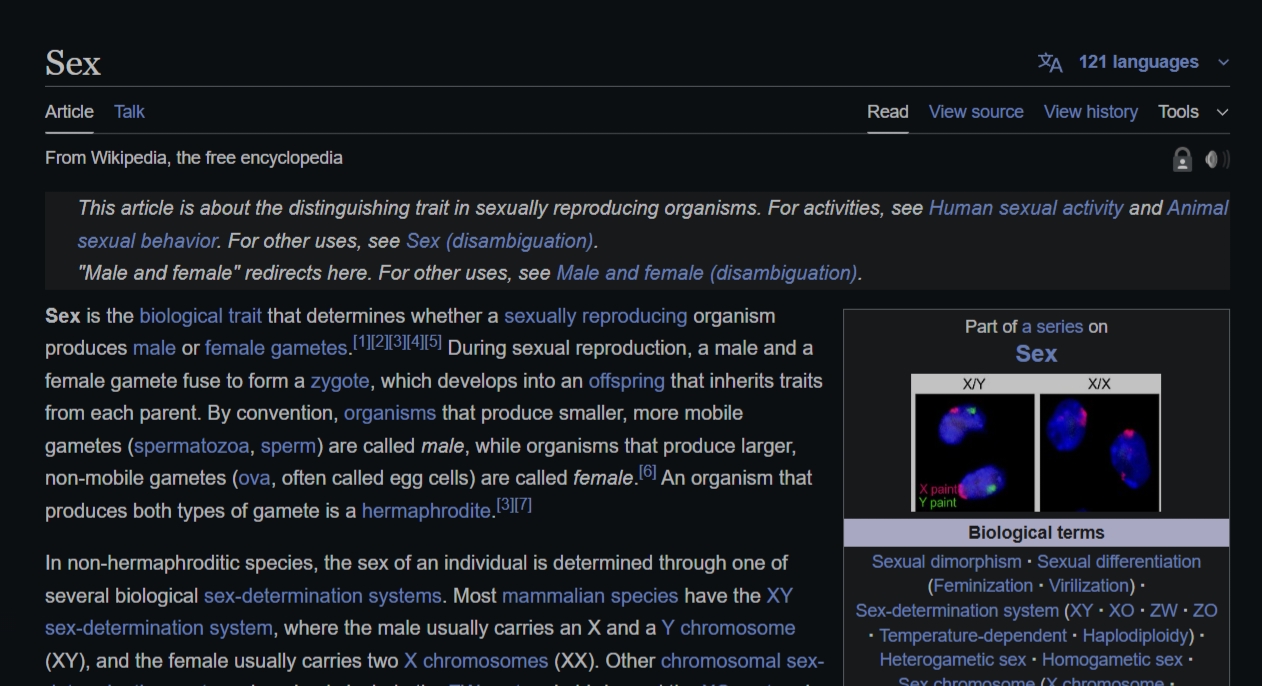Open the View source tab
Screen dimensions: 1262x686
(x=975, y=112)
